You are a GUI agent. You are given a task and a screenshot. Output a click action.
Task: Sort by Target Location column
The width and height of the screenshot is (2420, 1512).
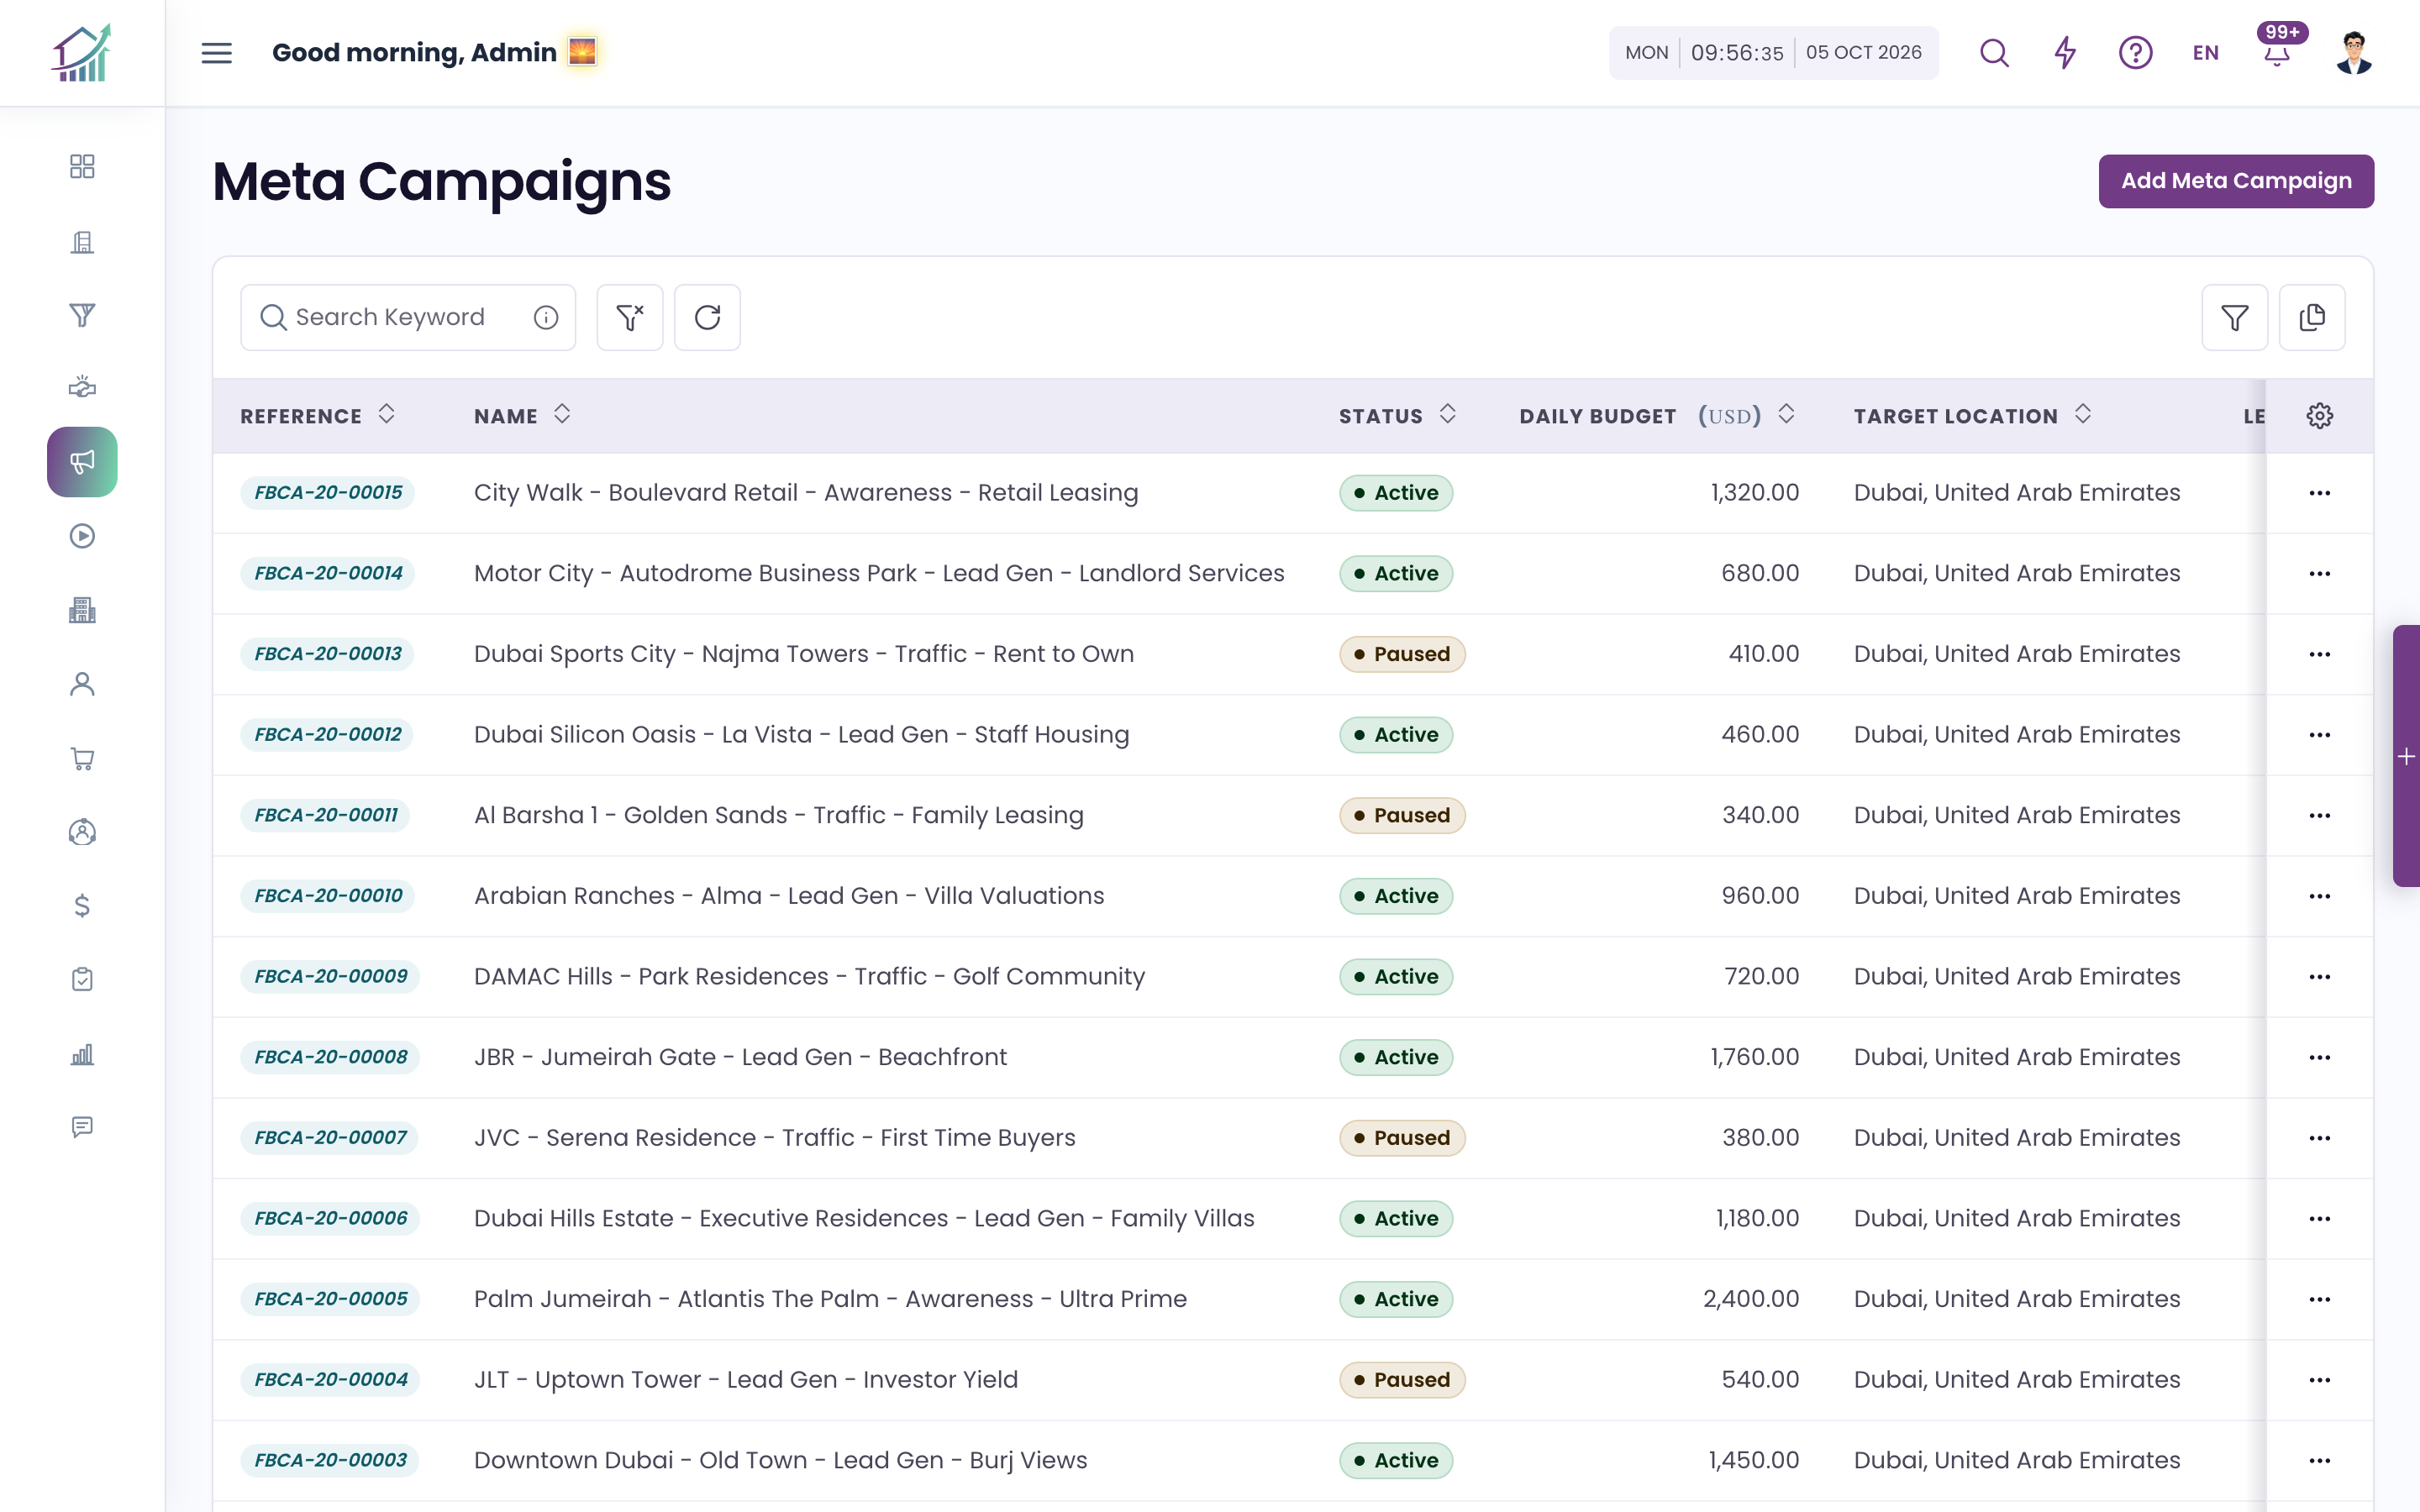pyautogui.click(x=2082, y=414)
